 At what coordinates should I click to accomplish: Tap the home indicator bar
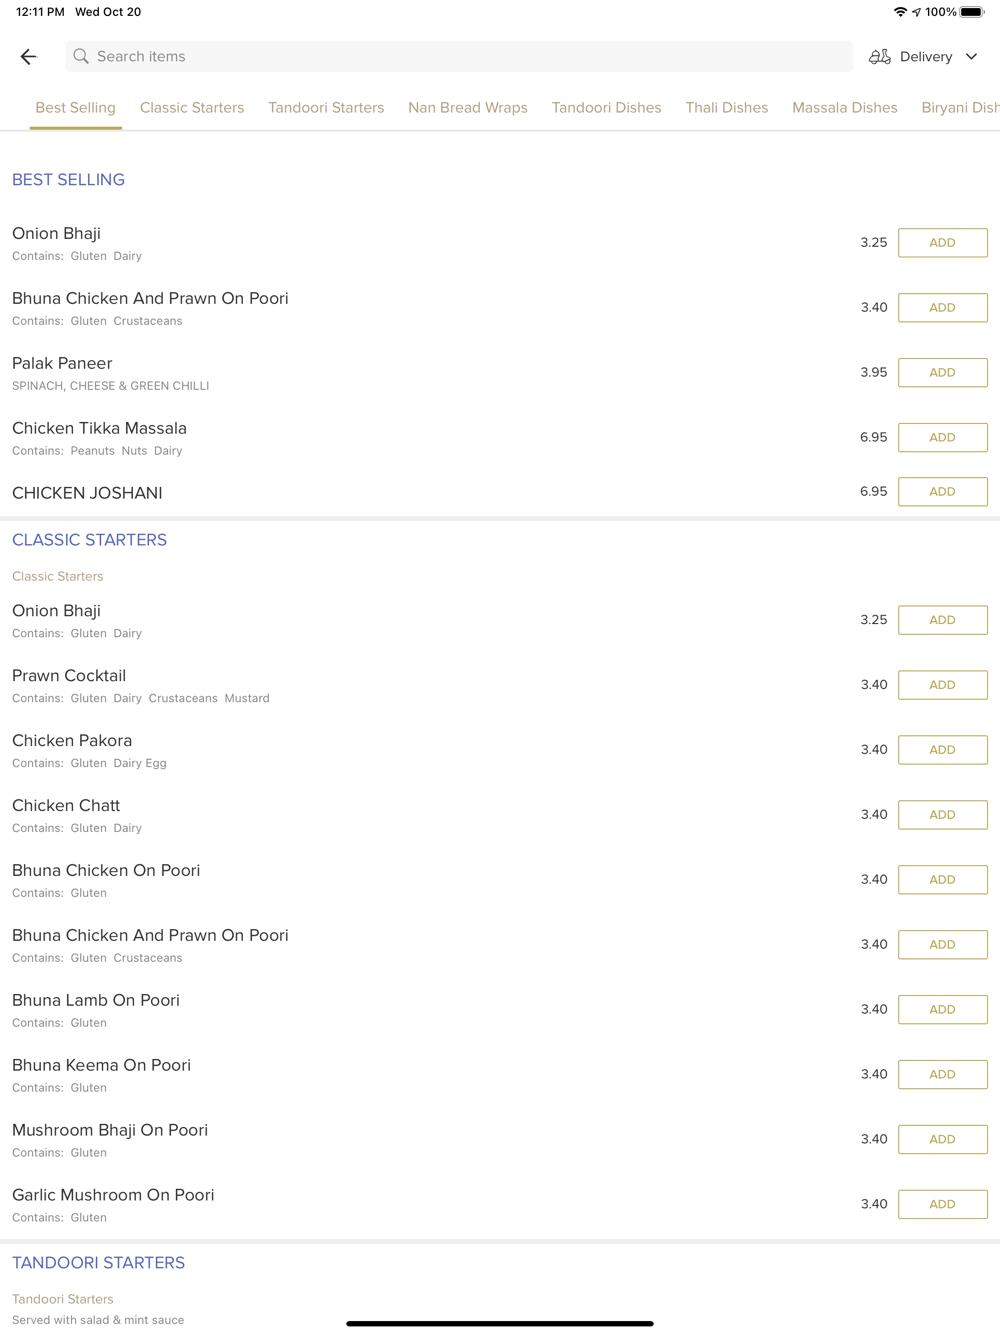tap(500, 1324)
